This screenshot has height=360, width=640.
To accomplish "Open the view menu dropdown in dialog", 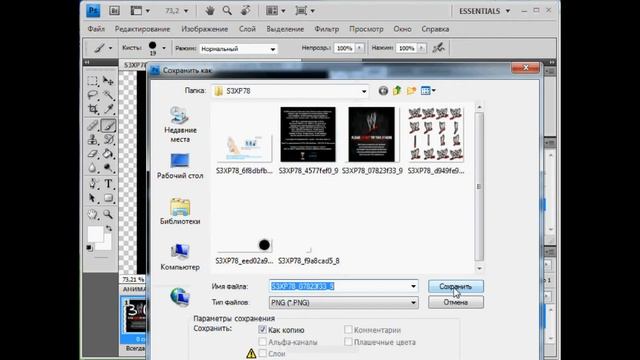I will [433, 91].
